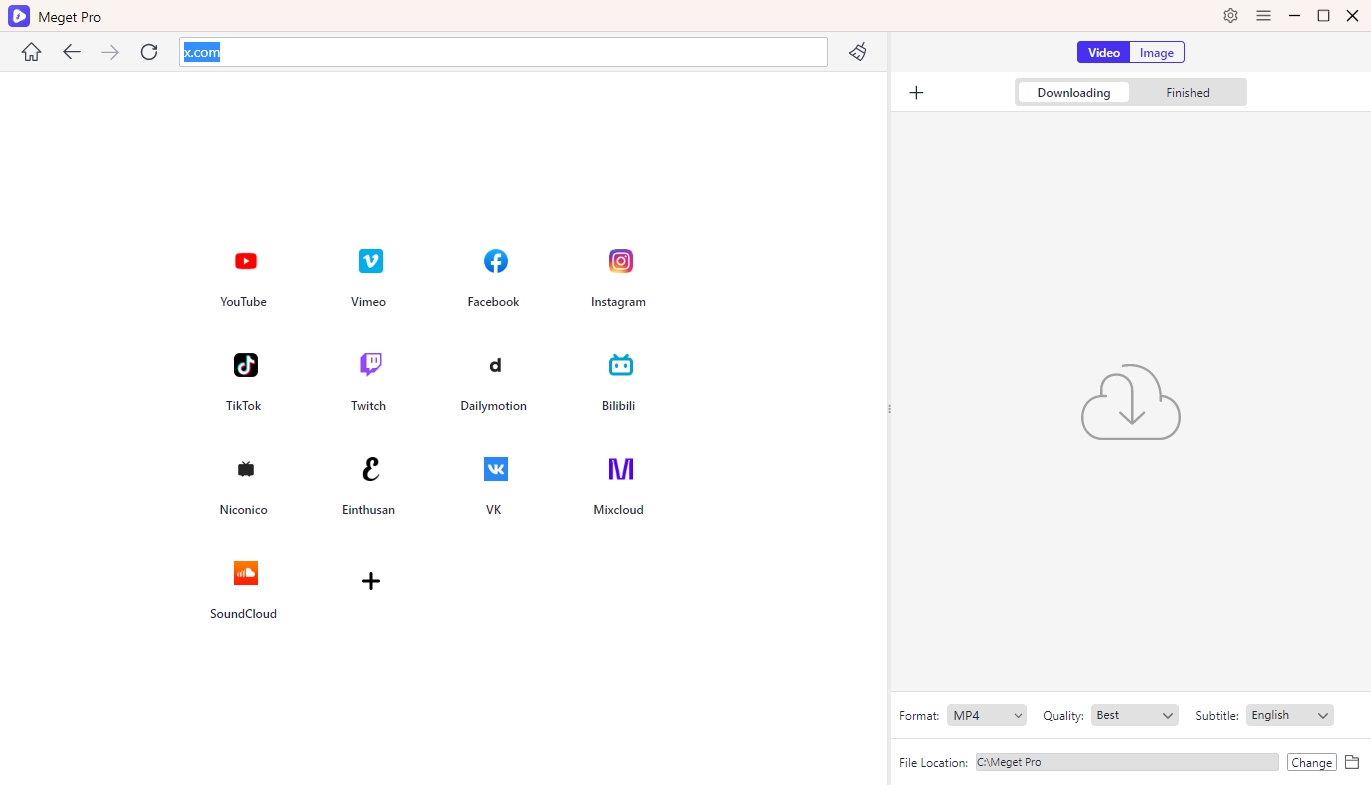Open the Twitch shortcut icon

(371, 365)
